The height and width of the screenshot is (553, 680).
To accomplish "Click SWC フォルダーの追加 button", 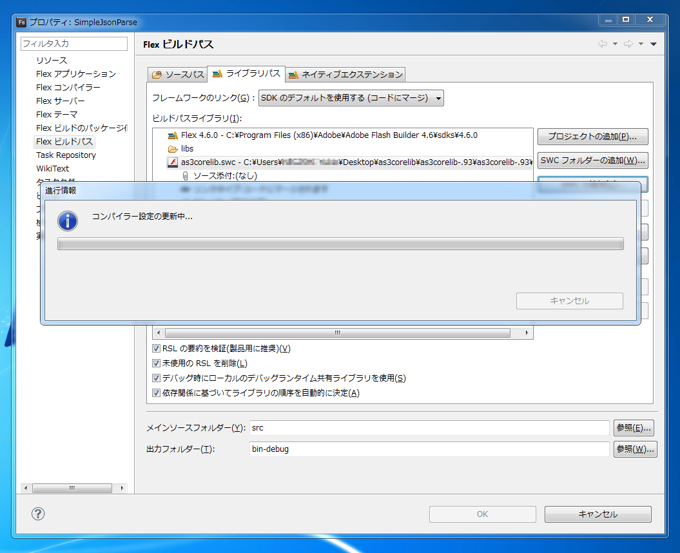I will coord(592,160).
